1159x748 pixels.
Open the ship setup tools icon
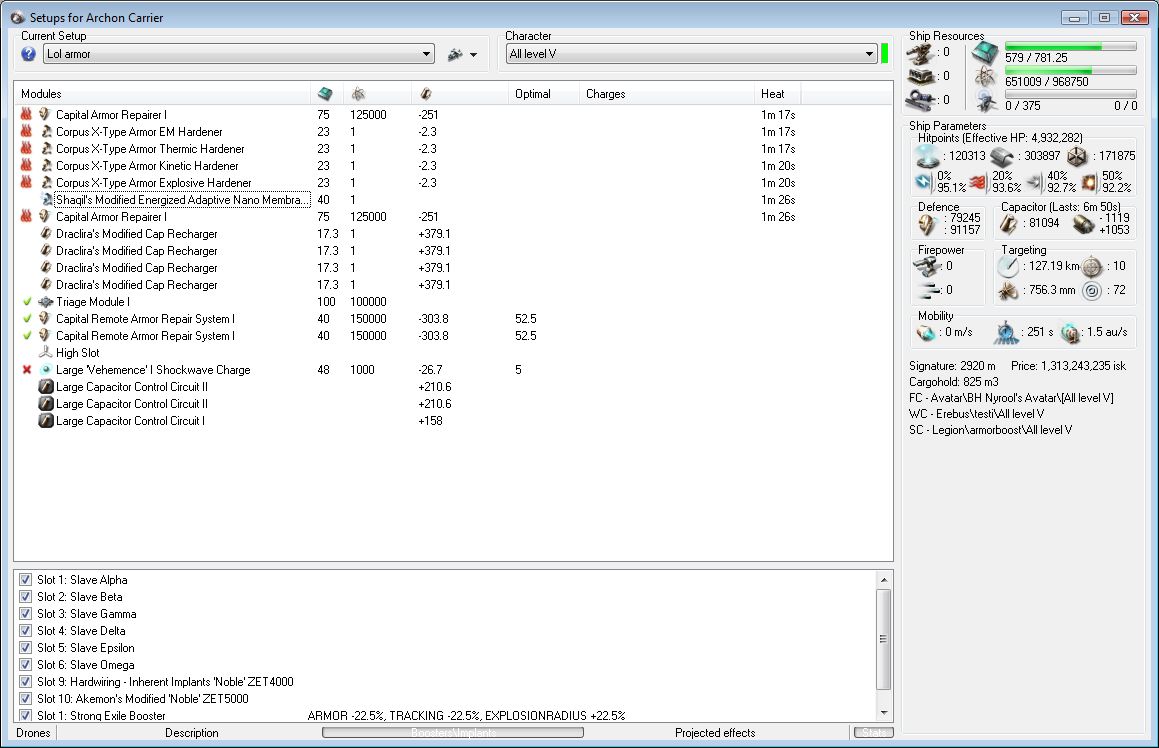tap(455, 54)
